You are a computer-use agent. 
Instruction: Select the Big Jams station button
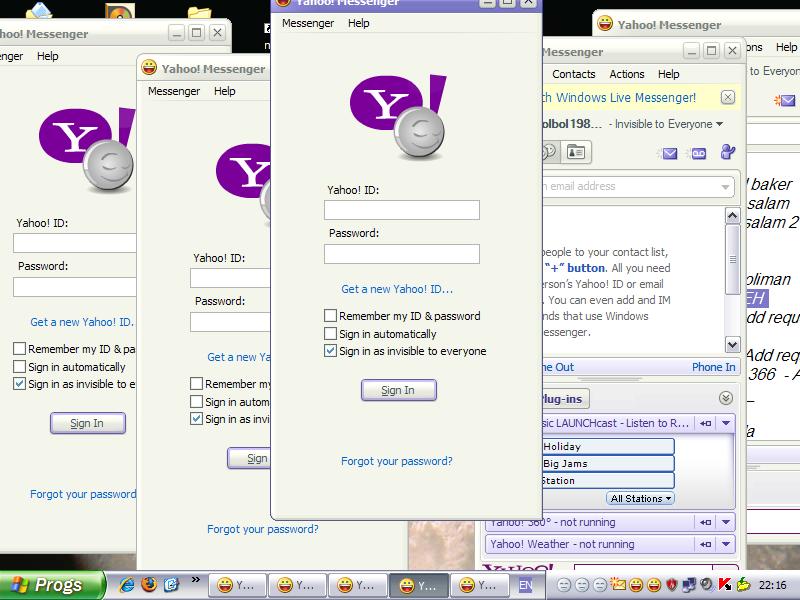607,464
